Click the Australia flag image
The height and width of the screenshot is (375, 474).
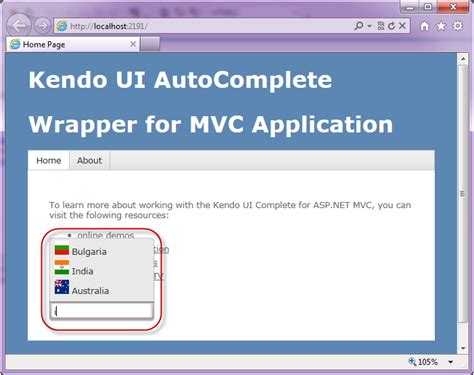pos(62,287)
